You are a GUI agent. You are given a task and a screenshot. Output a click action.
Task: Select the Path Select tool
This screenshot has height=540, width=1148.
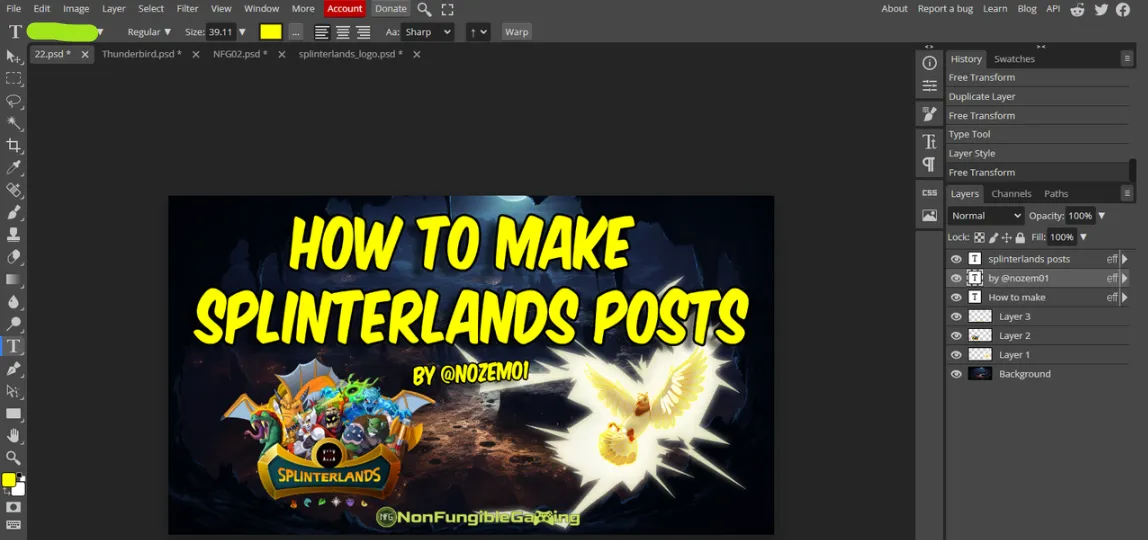[x=13, y=391]
